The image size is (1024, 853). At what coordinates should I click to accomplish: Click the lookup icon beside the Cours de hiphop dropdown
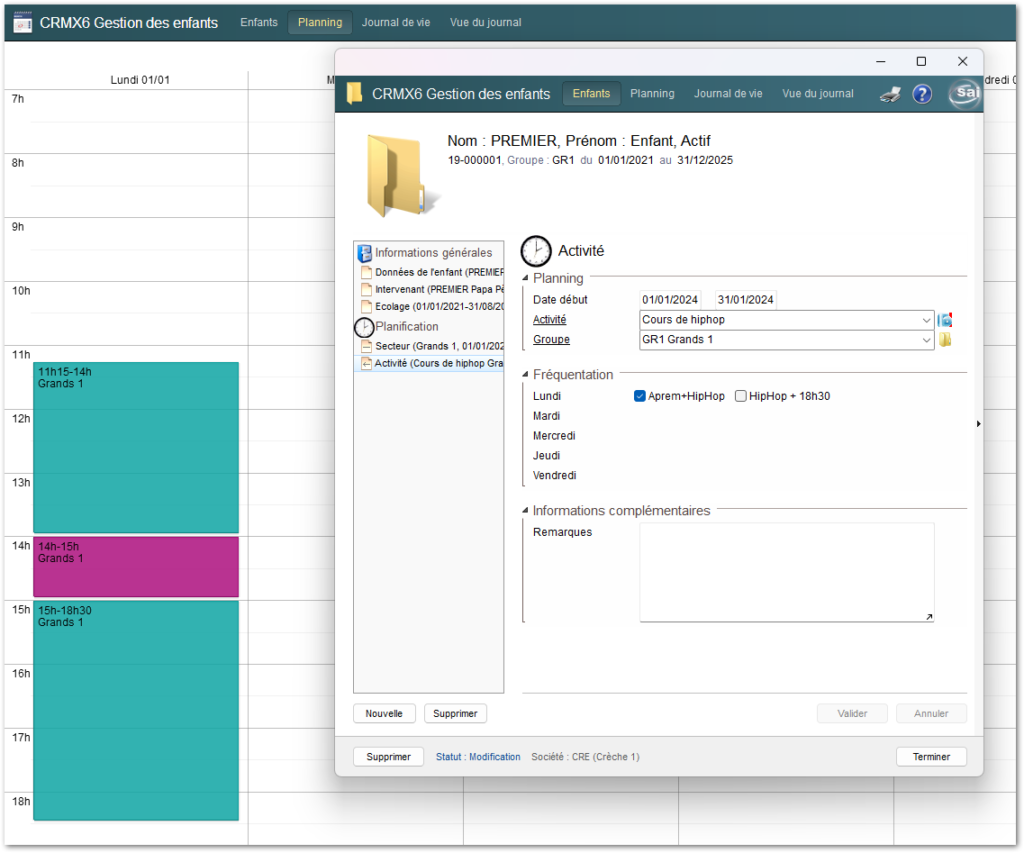(x=944, y=320)
